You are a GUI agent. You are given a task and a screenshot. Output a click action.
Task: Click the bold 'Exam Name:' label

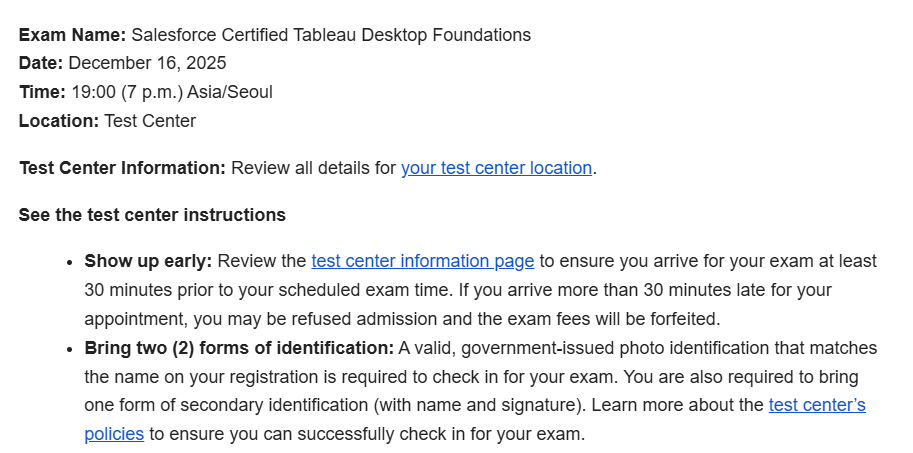click(x=72, y=36)
